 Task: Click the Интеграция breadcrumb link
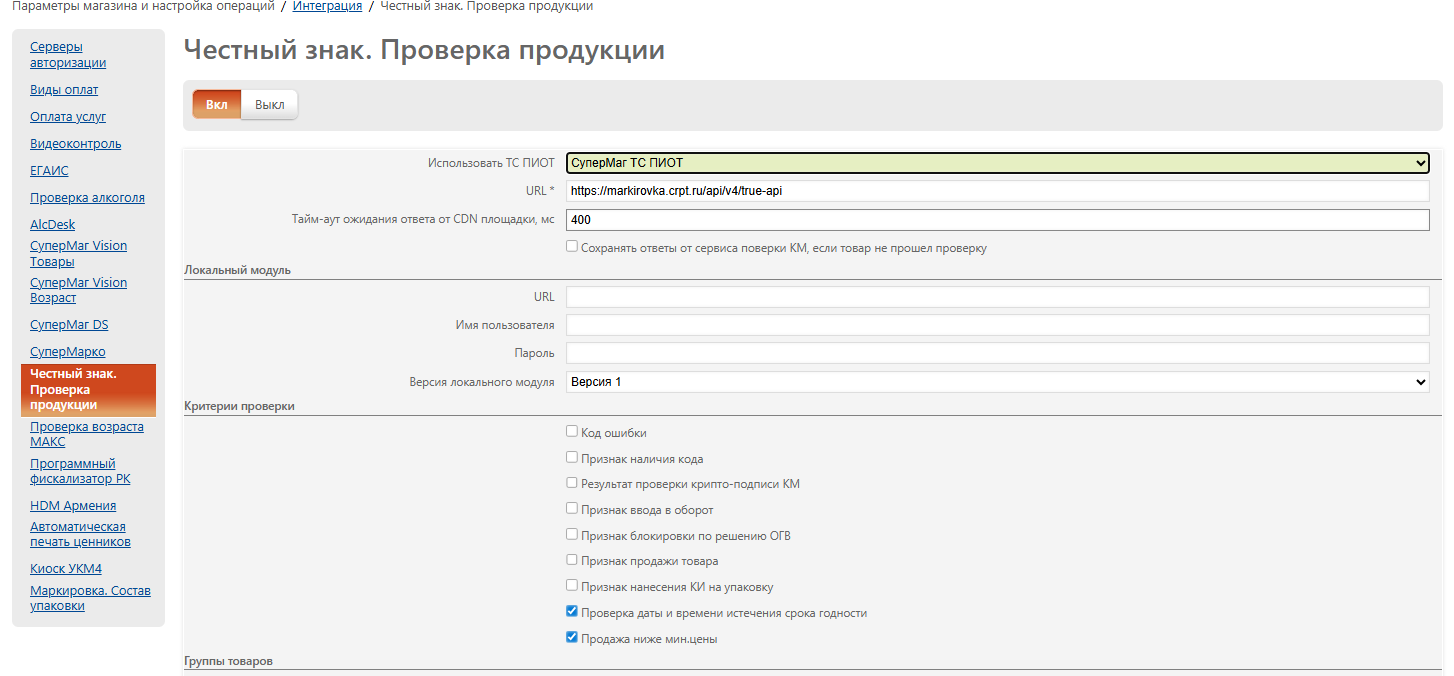(x=327, y=6)
